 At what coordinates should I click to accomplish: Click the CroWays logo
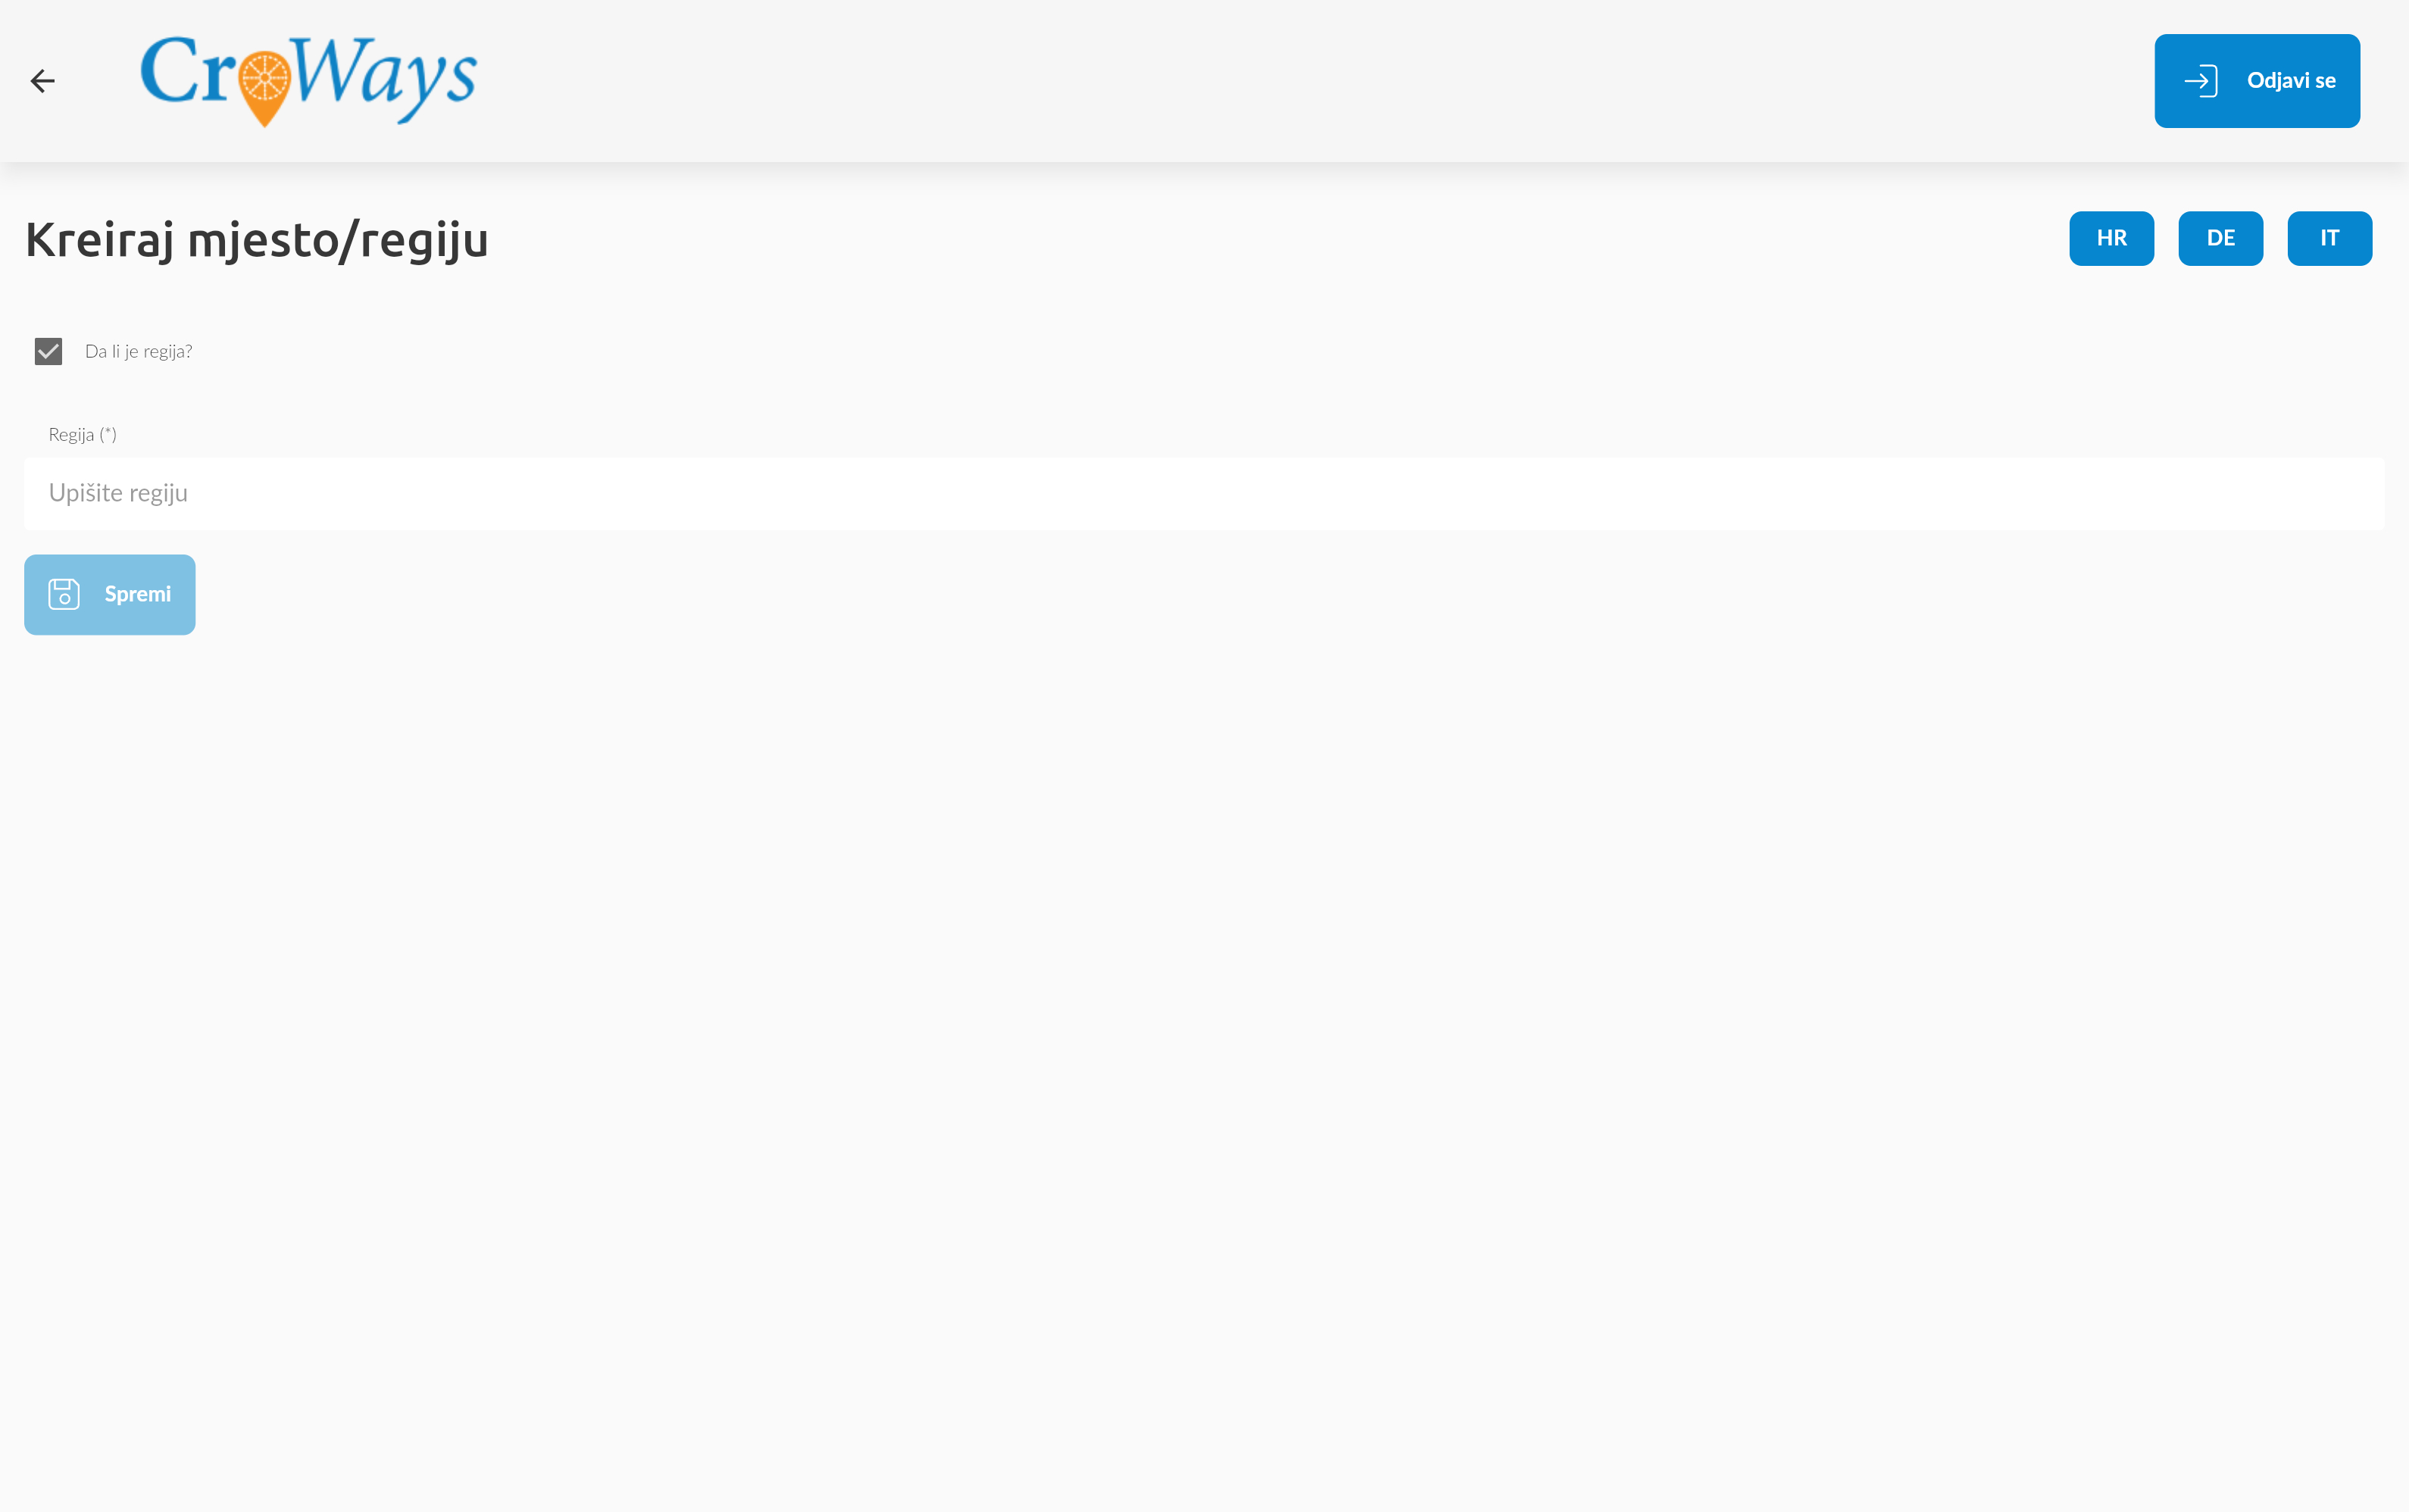coord(308,80)
